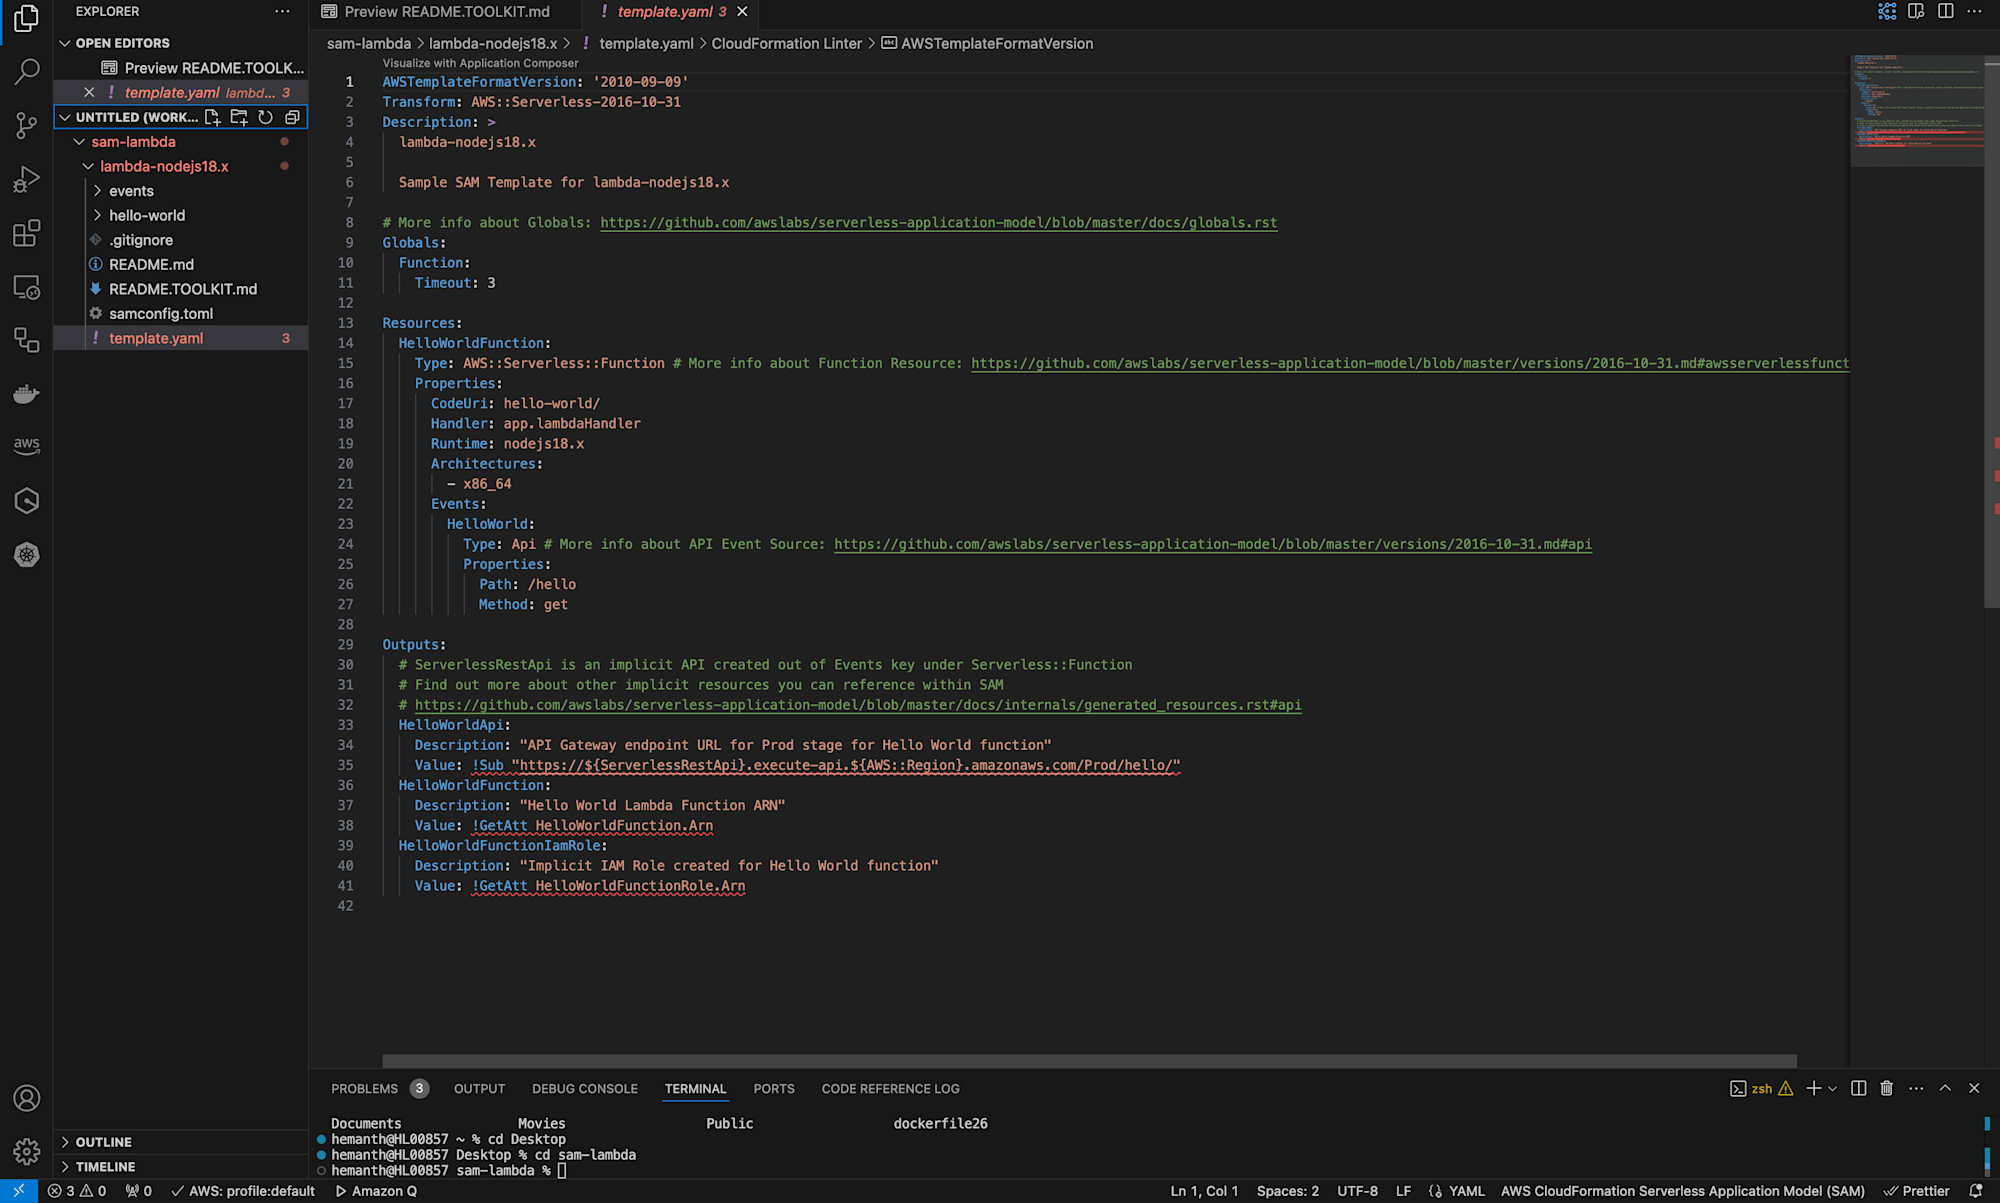Switch to the Debug Console tab

[585, 1088]
